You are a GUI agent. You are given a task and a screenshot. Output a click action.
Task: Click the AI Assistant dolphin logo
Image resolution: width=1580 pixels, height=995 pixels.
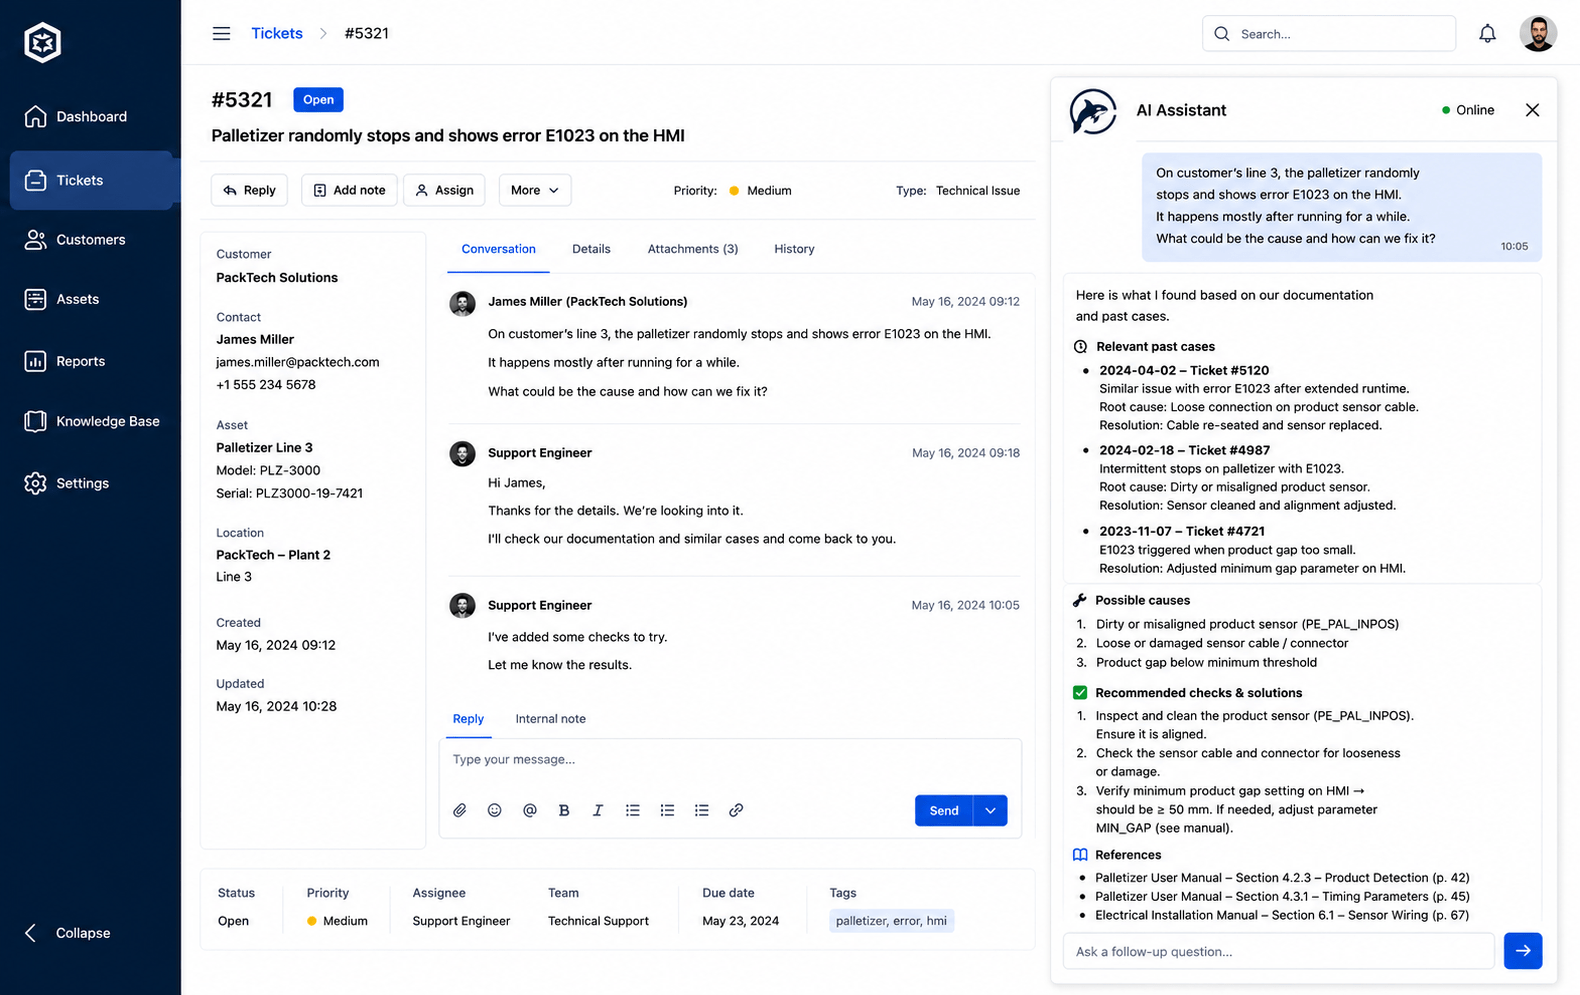pyautogui.click(x=1093, y=111)
